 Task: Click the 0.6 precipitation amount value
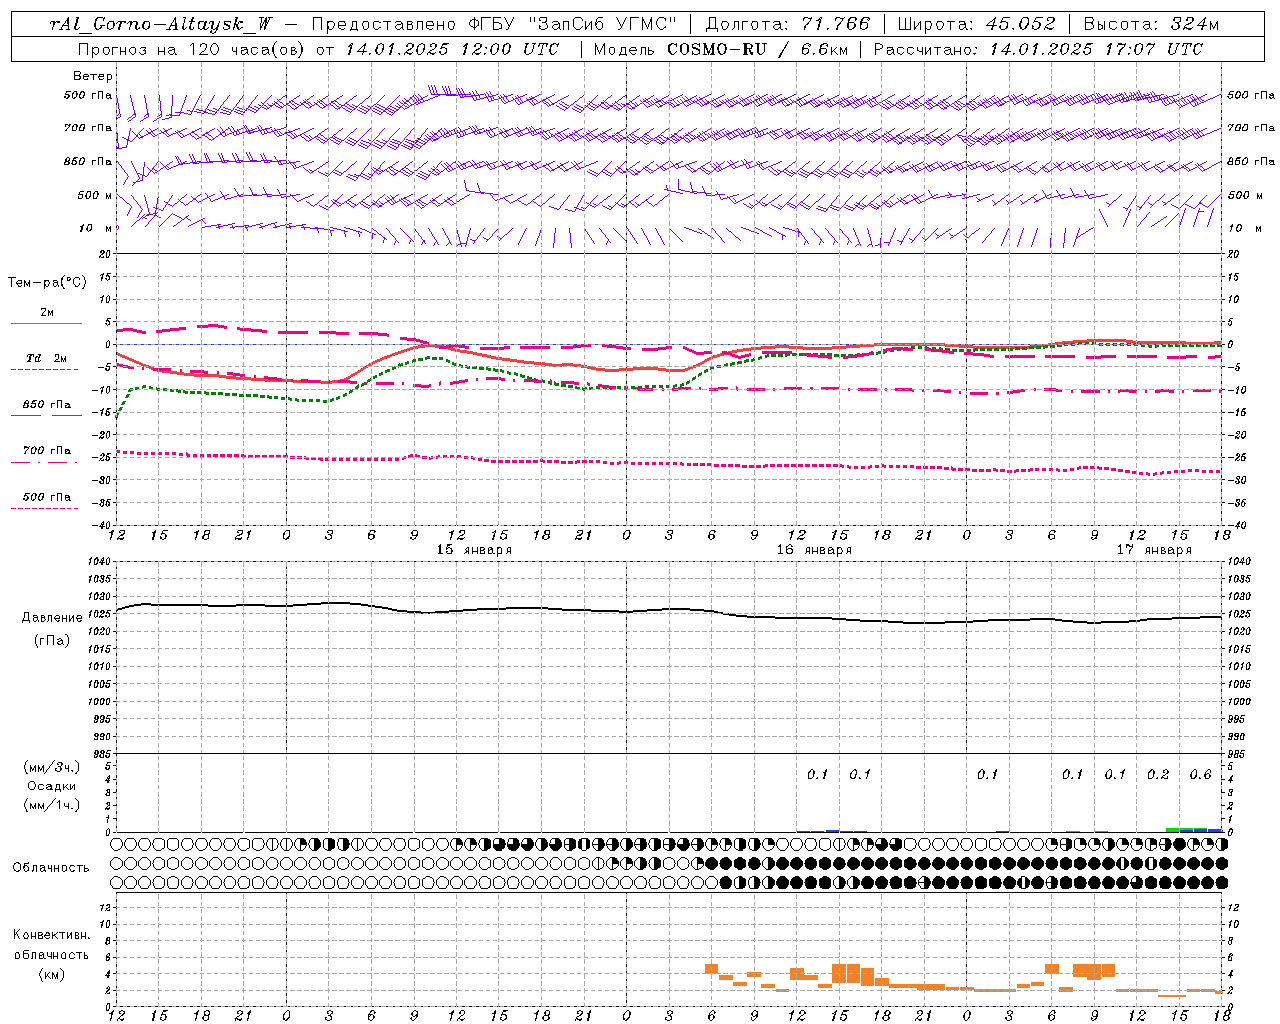[1200, 774]
